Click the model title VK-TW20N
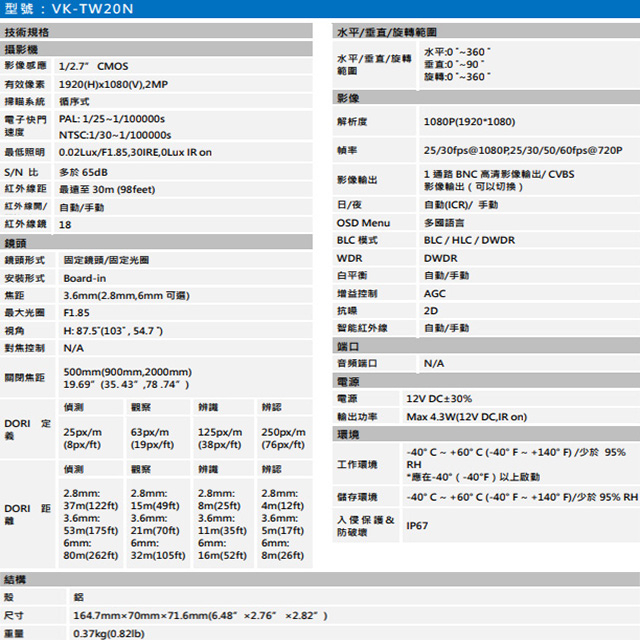Screen dimensions: 640x640 92,9
